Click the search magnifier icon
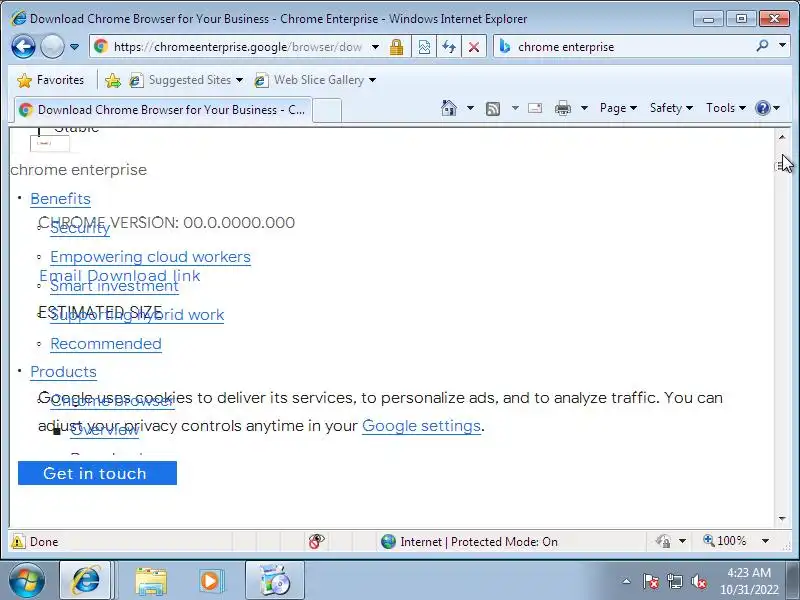This screenshot has width=800, height=600. (x=762, y=46)
